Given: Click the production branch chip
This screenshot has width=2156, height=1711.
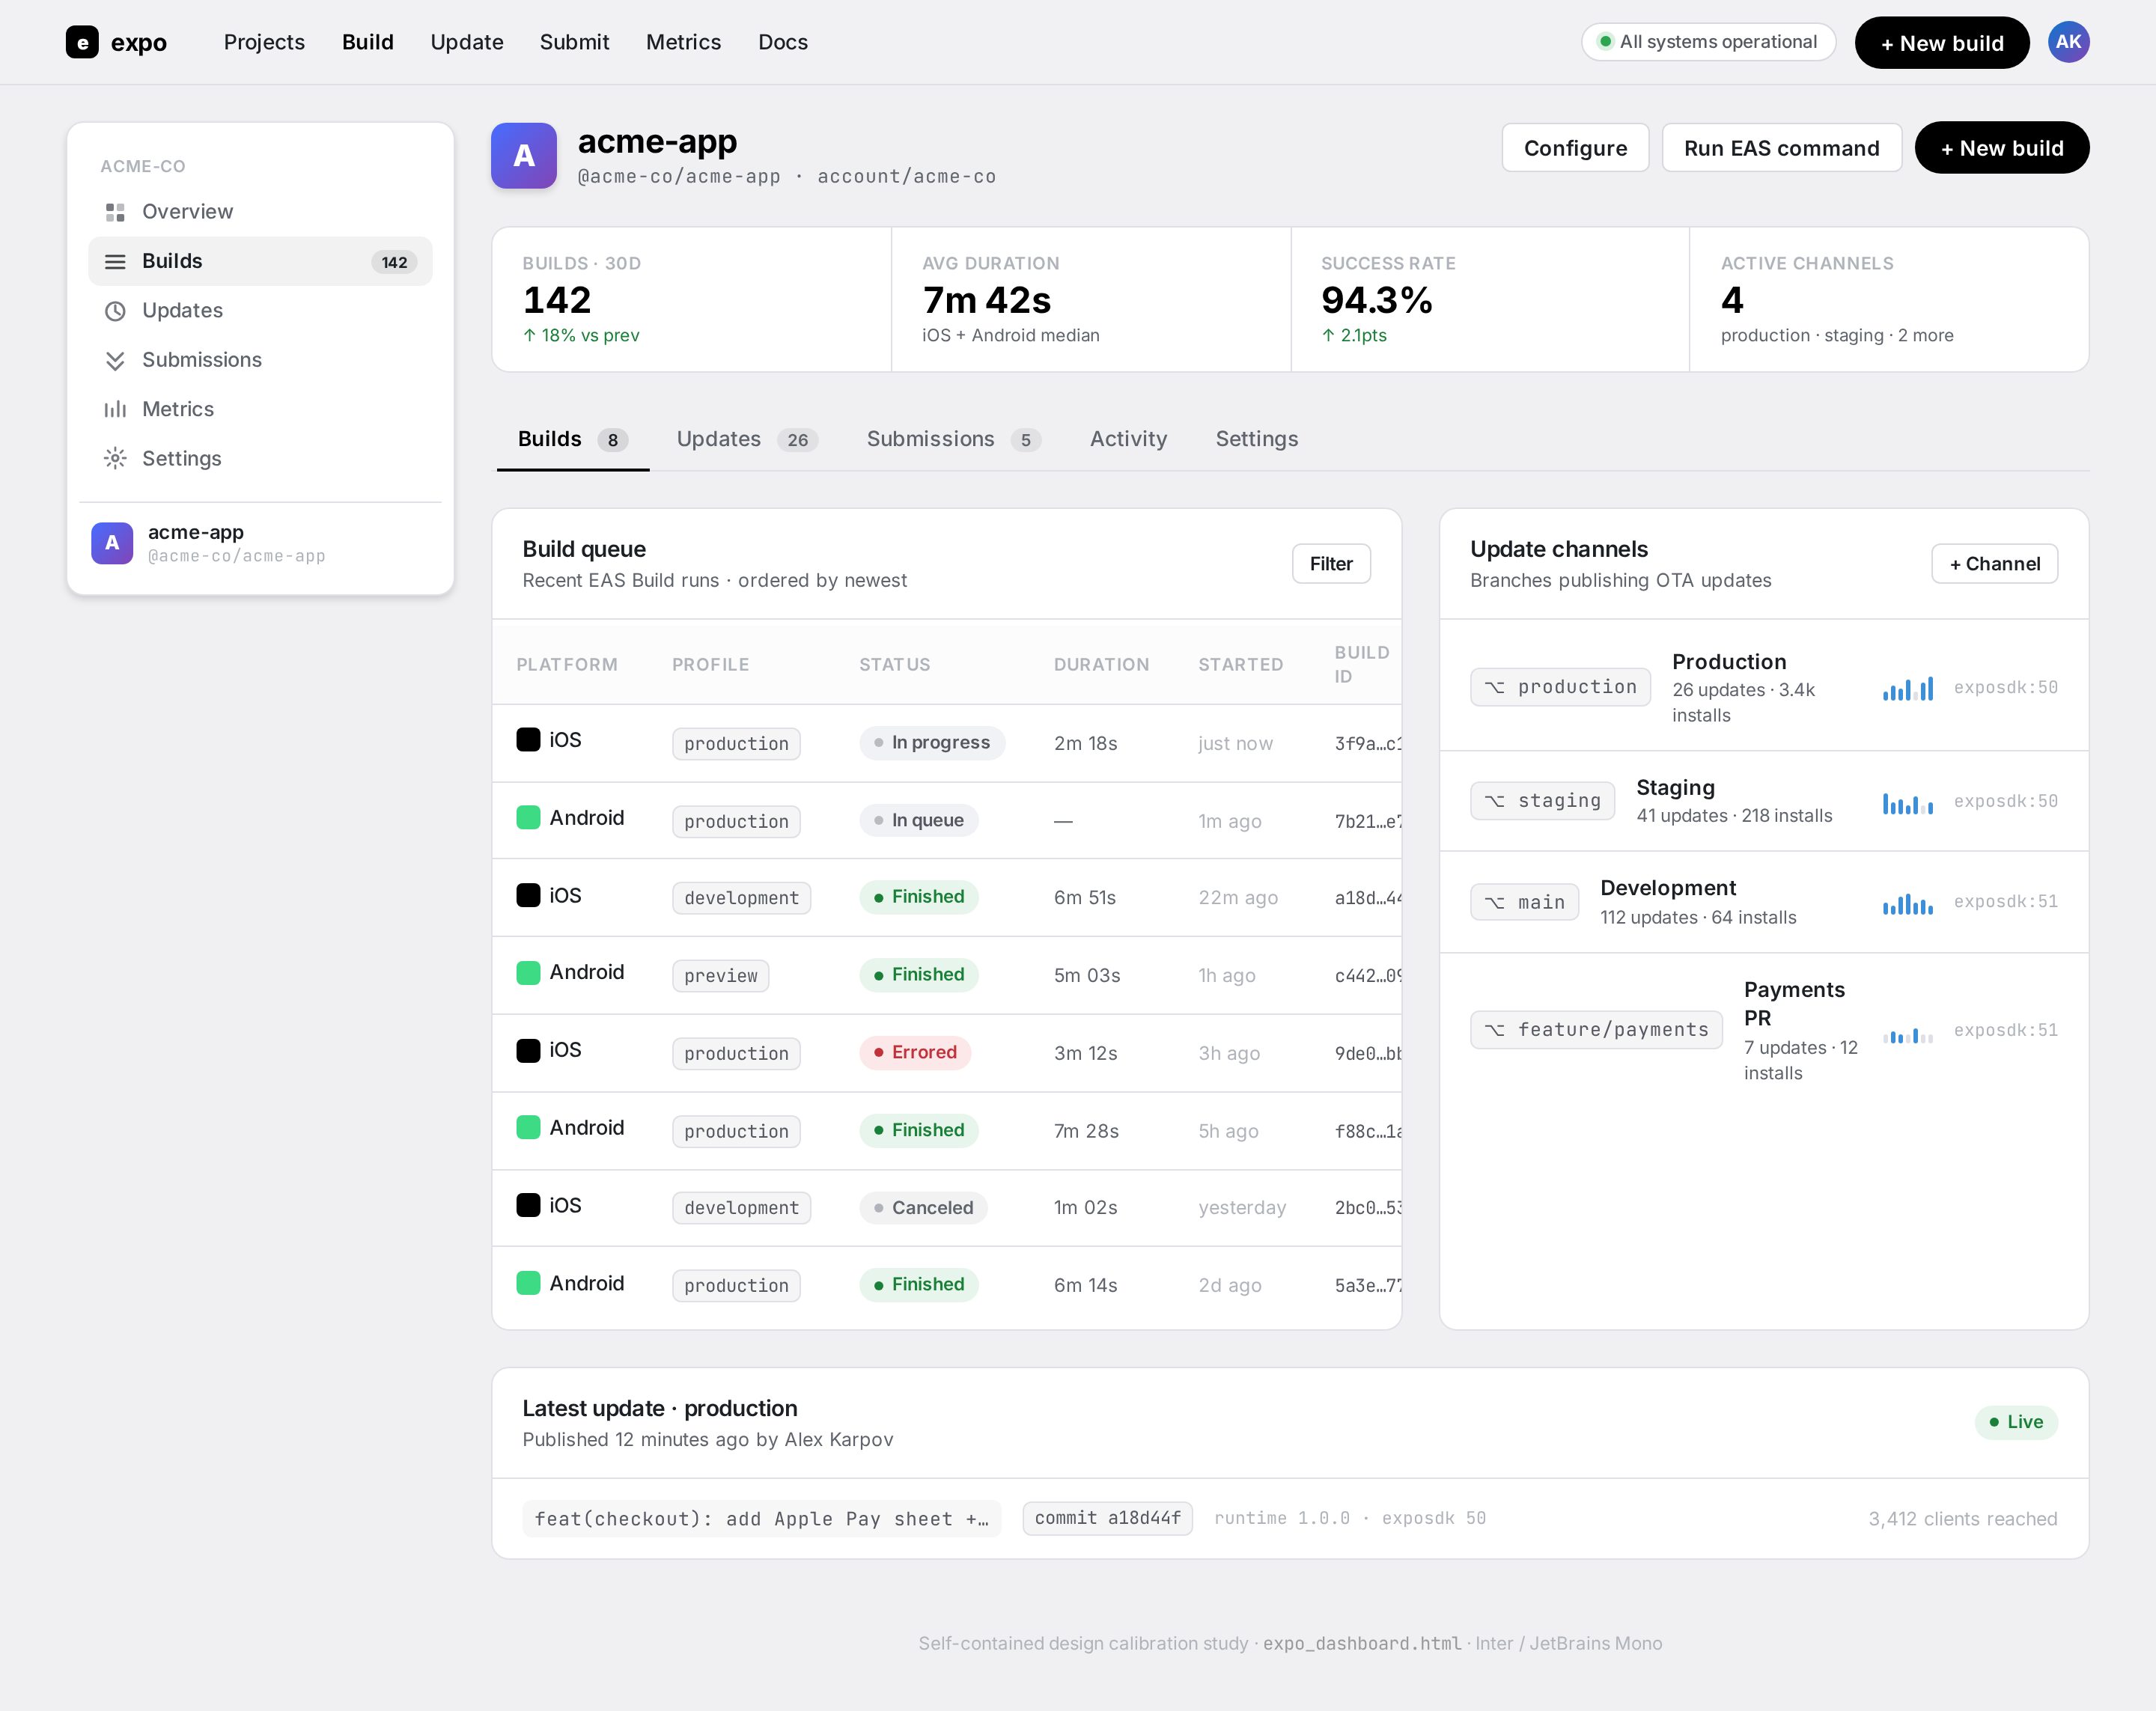Looking at the screenshot, I should [1560, 687].
